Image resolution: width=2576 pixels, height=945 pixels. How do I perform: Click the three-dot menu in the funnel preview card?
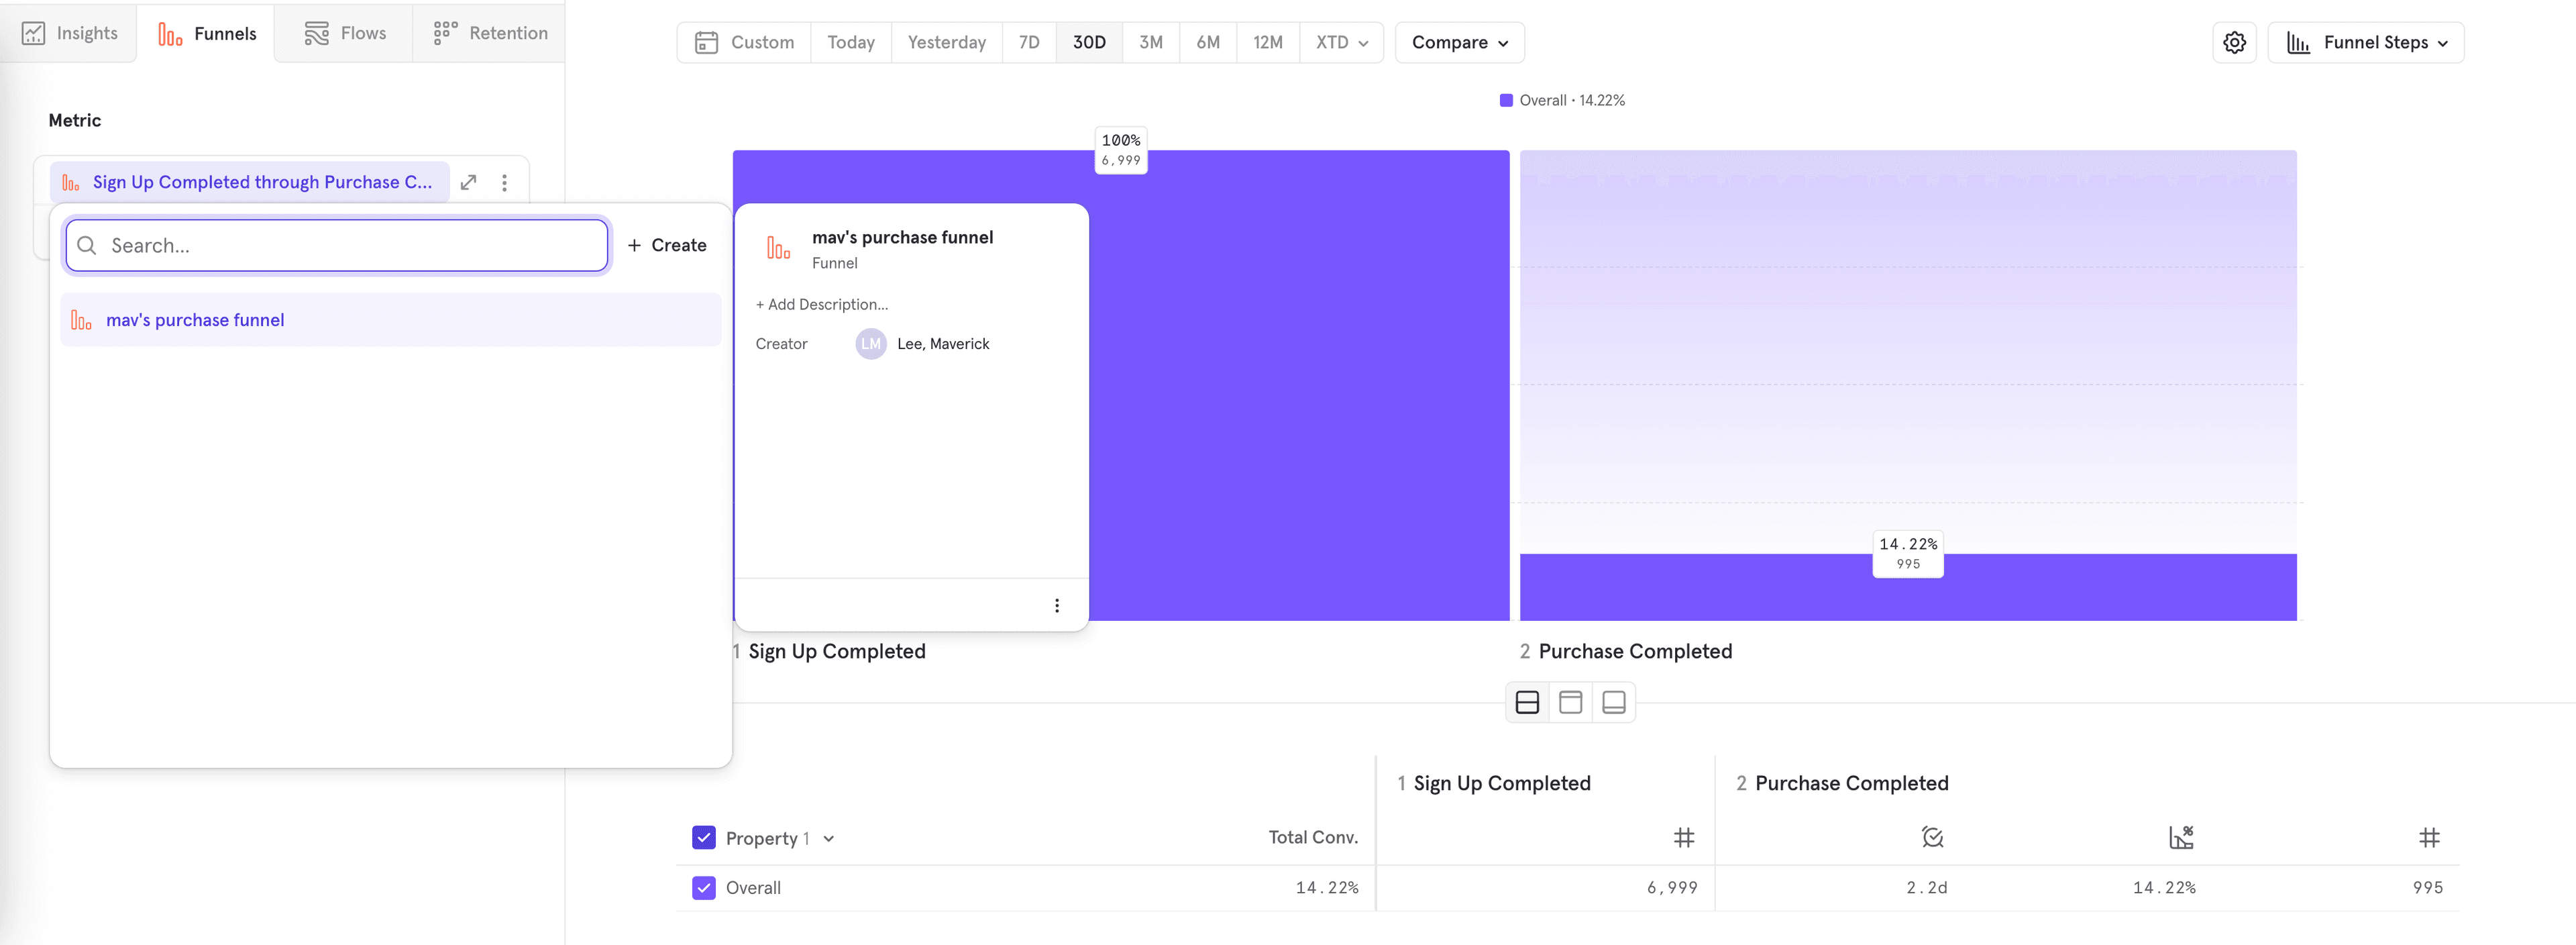1056,605
